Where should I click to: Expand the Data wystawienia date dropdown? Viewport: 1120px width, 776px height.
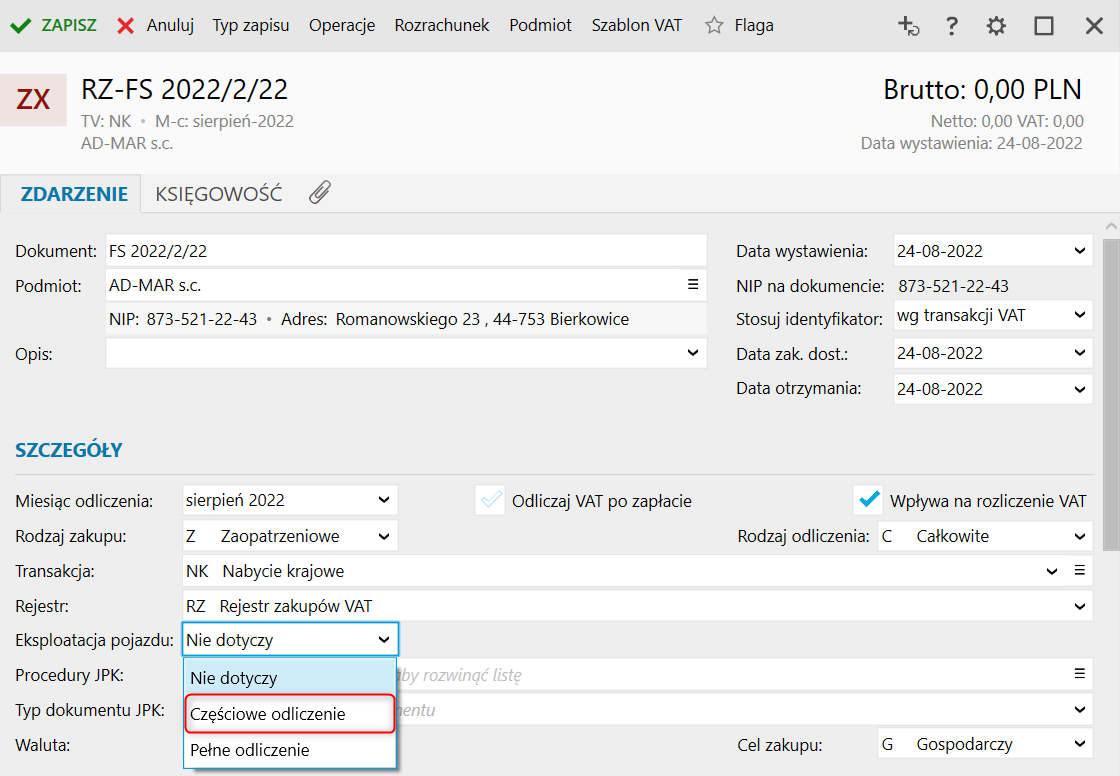[x=1078, y=251]
